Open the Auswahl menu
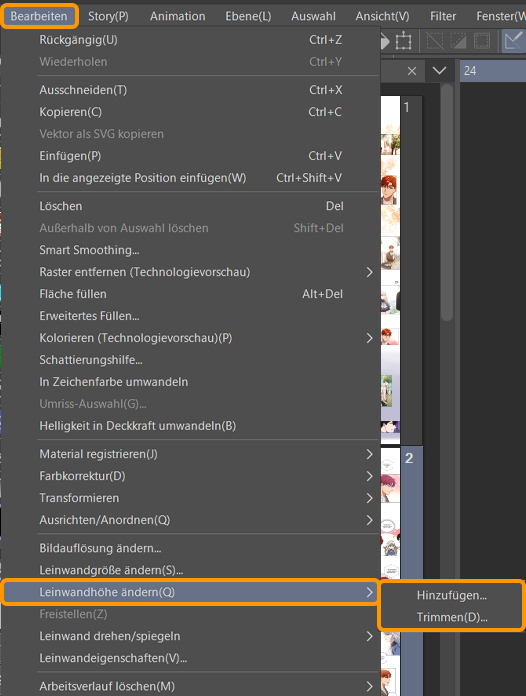Image resolution: width=526 pixels, height=696 pixels. tap(313, 16)
